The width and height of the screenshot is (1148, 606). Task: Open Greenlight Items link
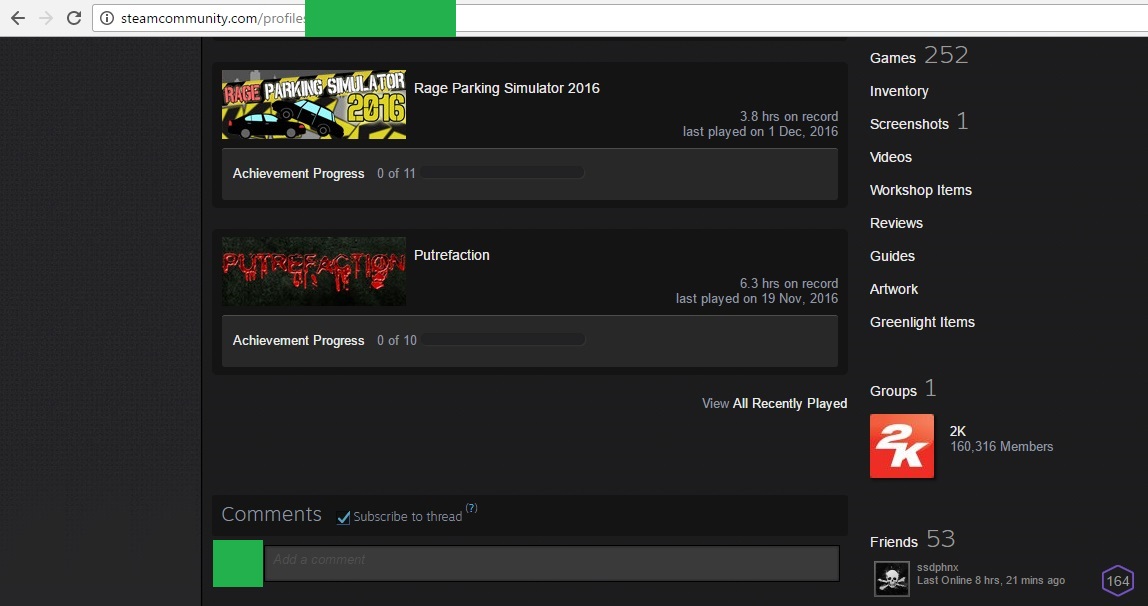click(x=922, y=322)
